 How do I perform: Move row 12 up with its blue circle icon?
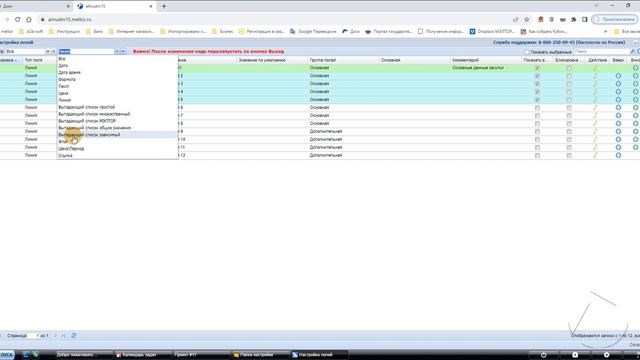pos(618,156)
